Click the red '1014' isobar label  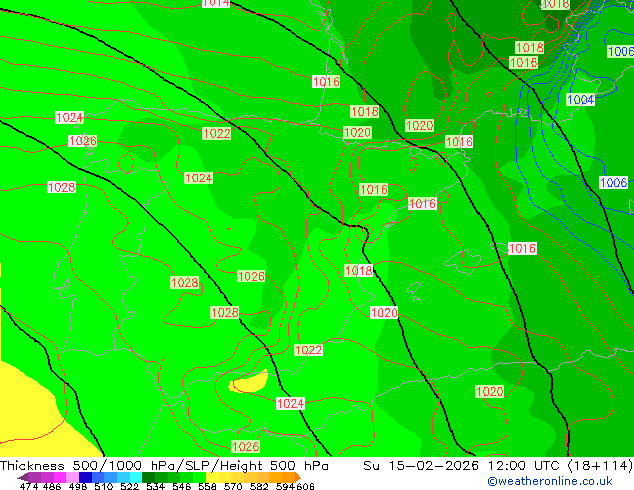(216, 3)
